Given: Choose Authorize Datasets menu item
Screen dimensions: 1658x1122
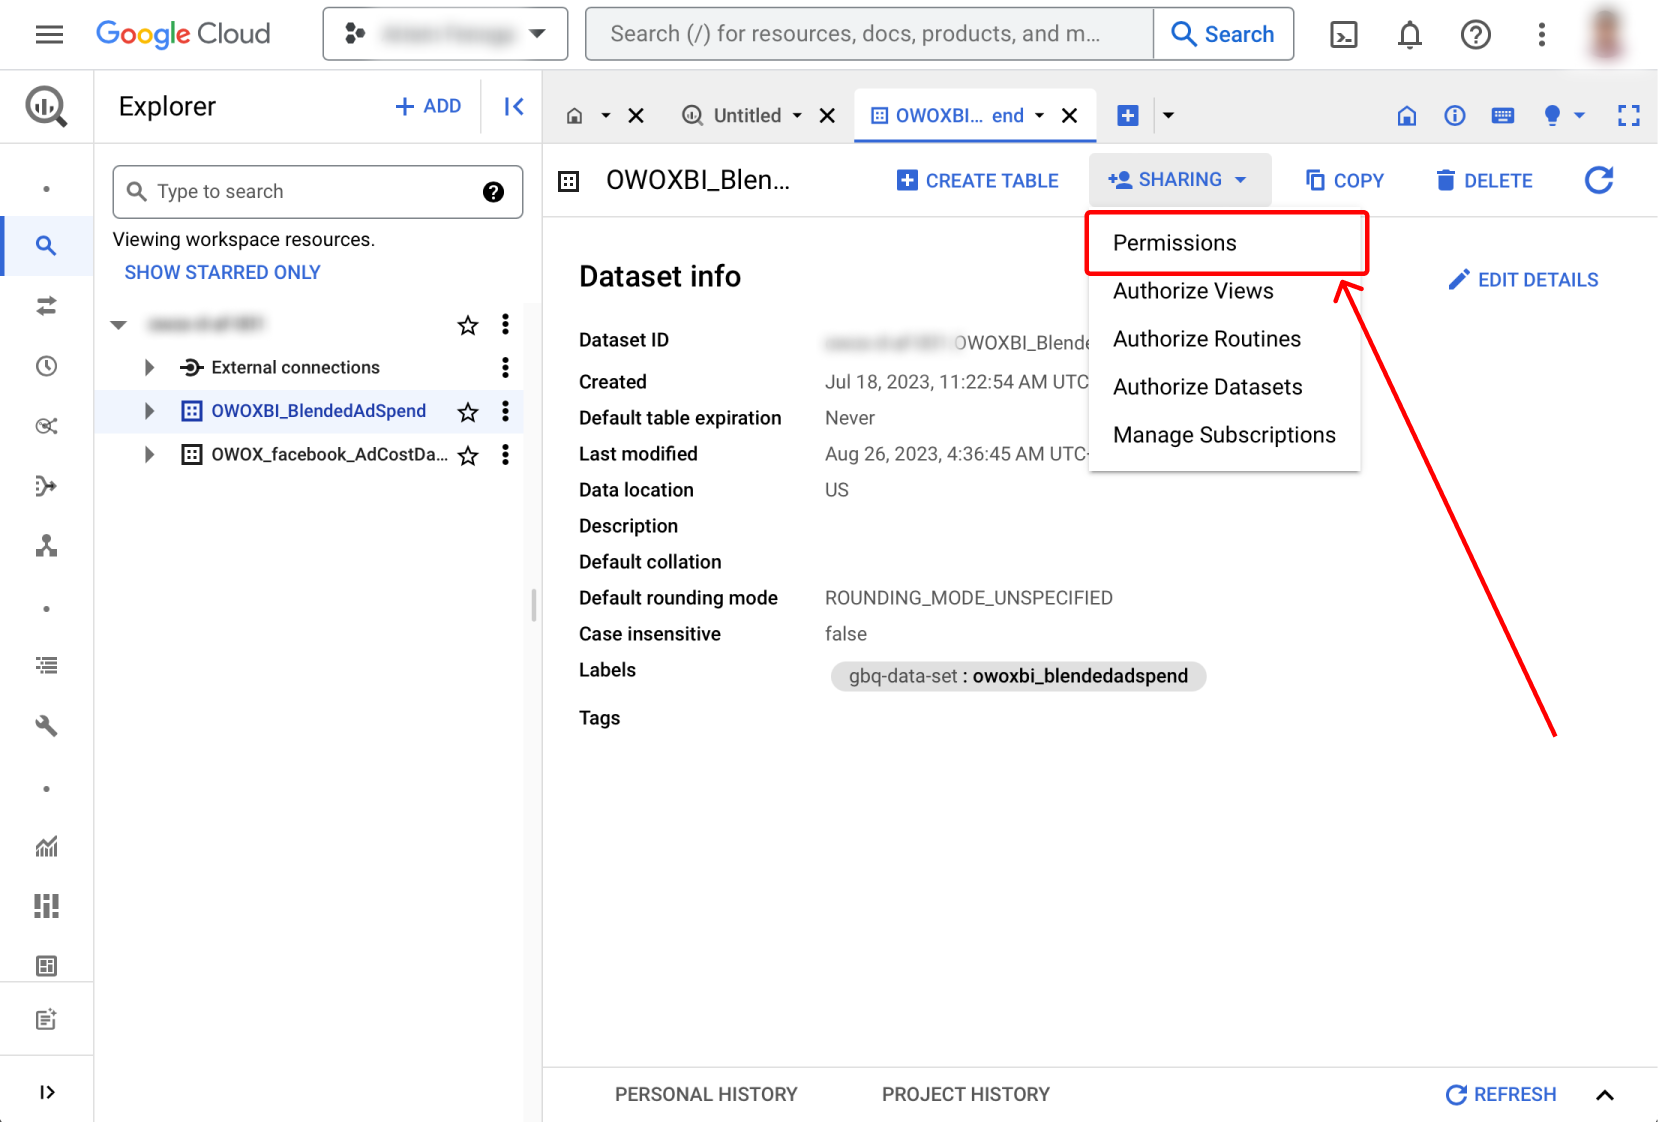Looking at the screenshot, I should tap(1225, 387).
